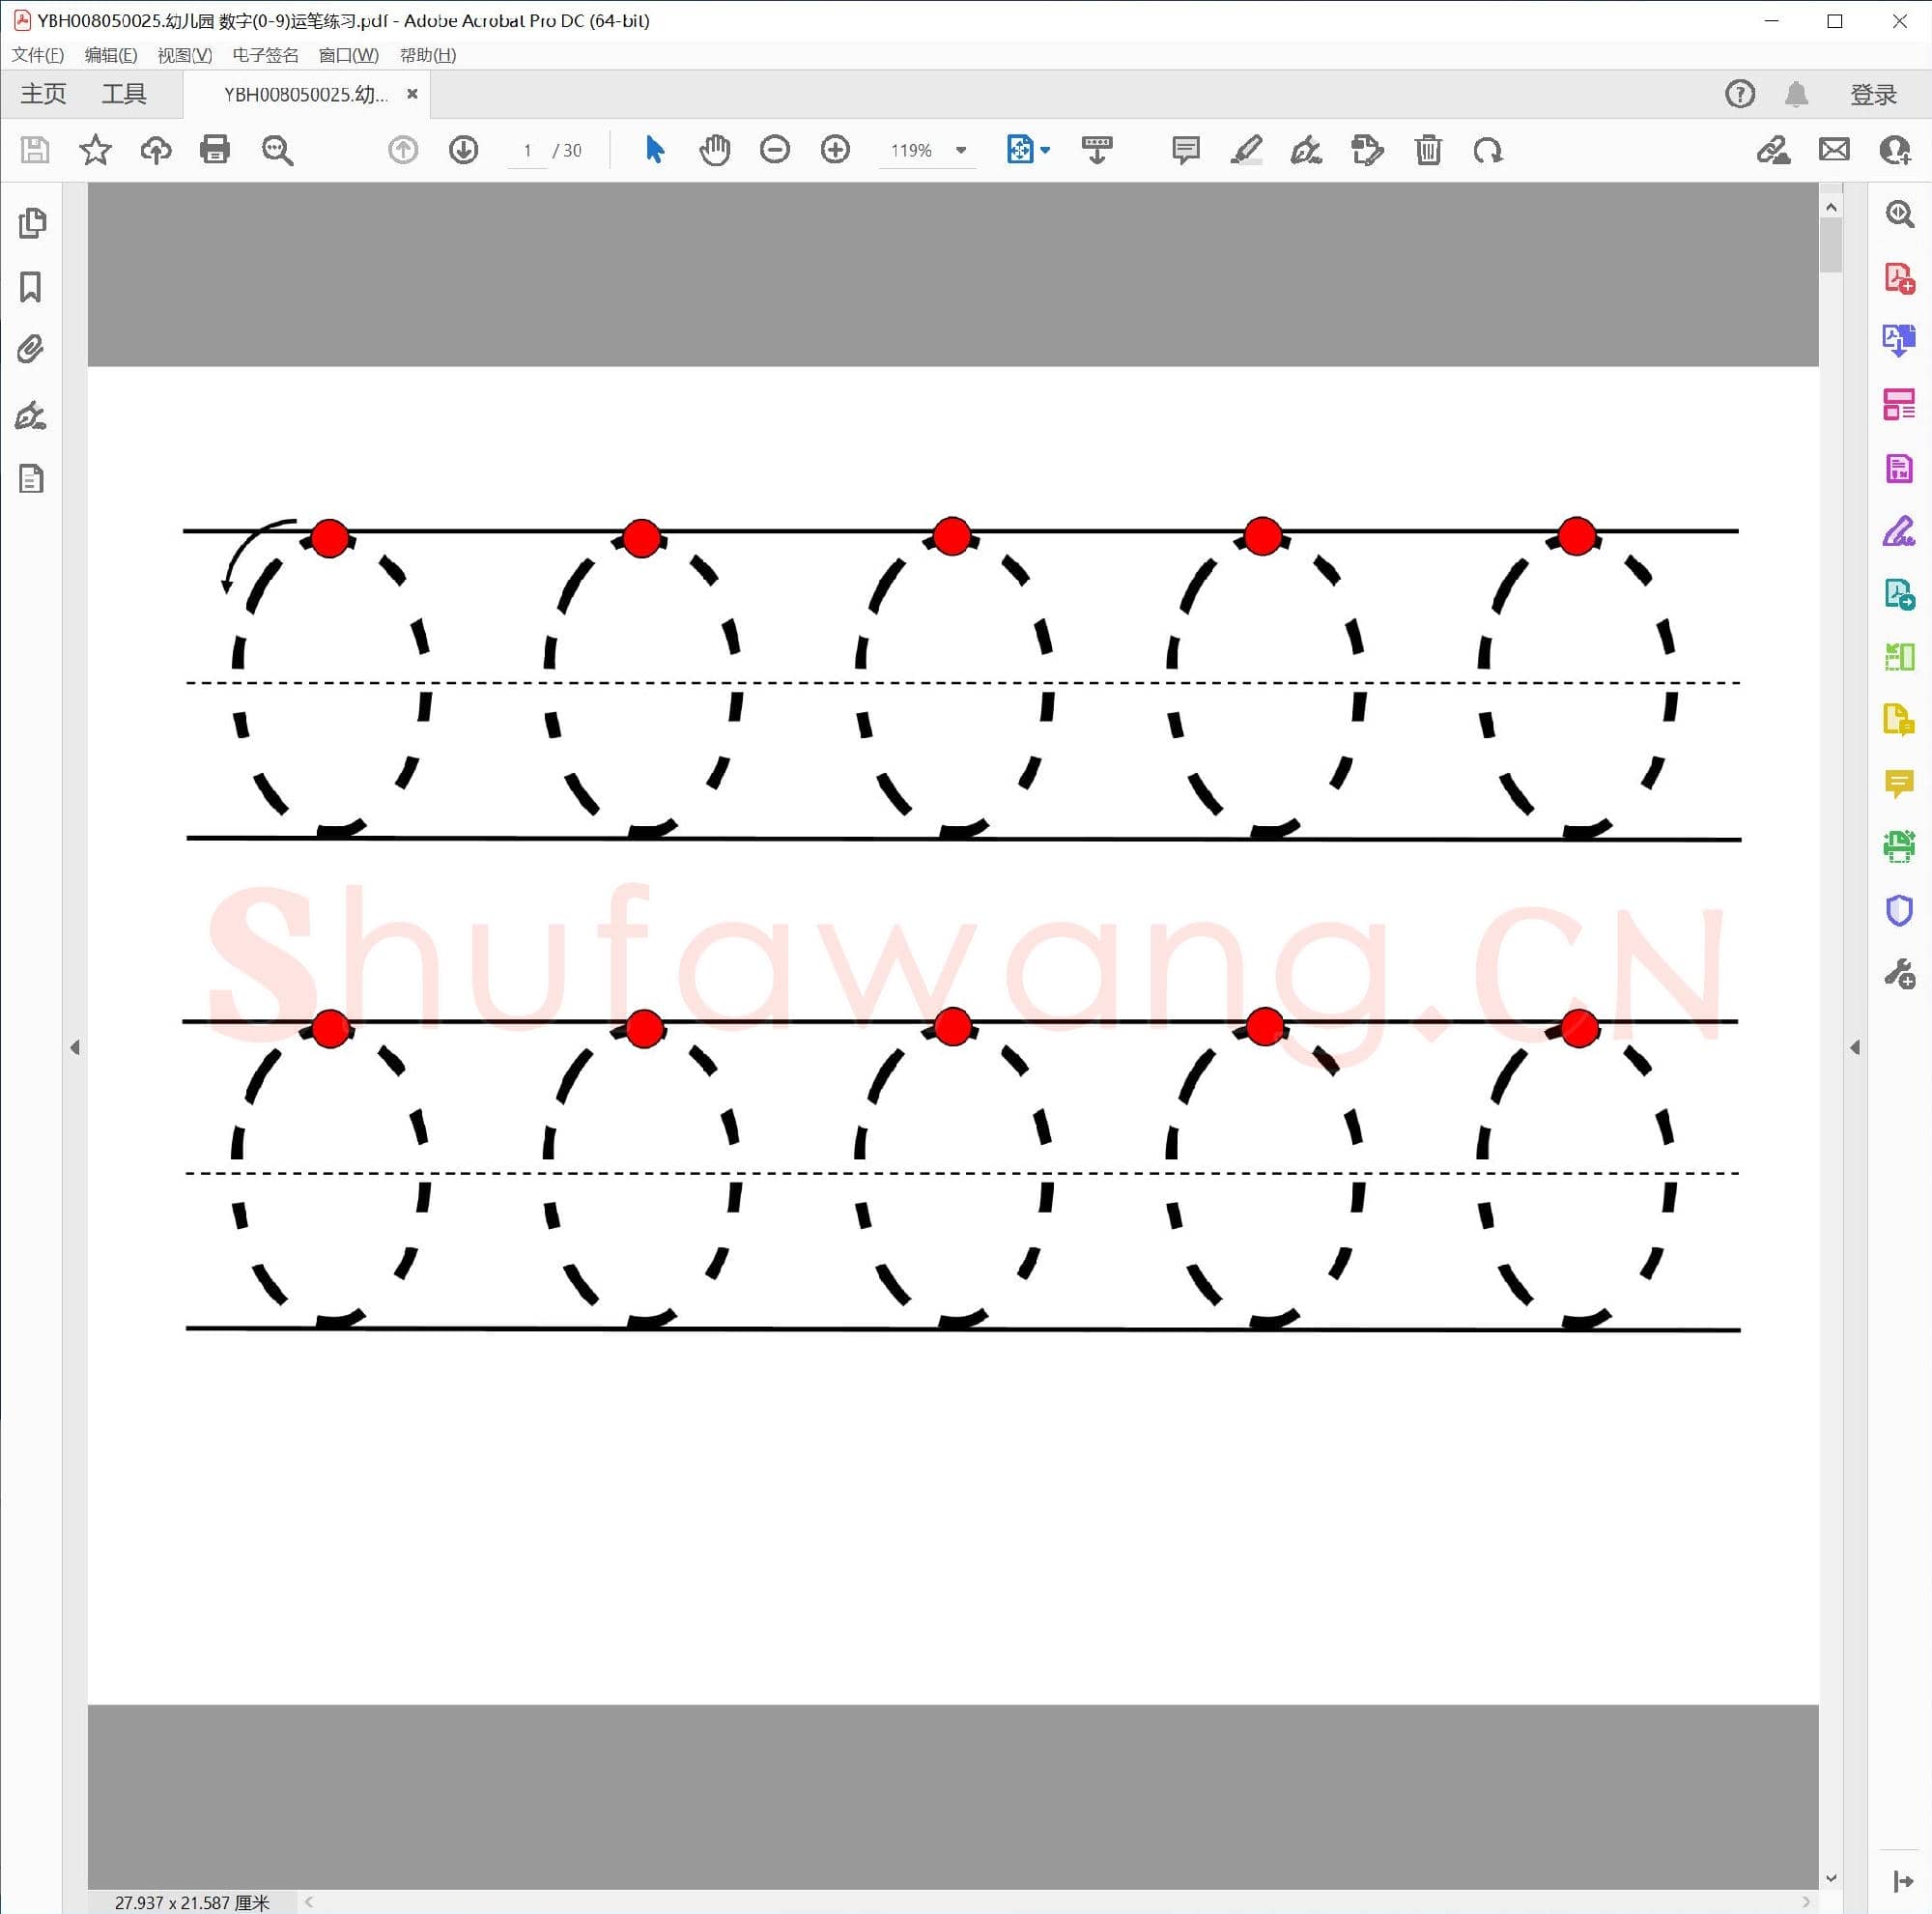The width and height of the screenshot is (1932, 1914).
Task: Activate the arrow selection tool
Action: click(x=655, y=150)
